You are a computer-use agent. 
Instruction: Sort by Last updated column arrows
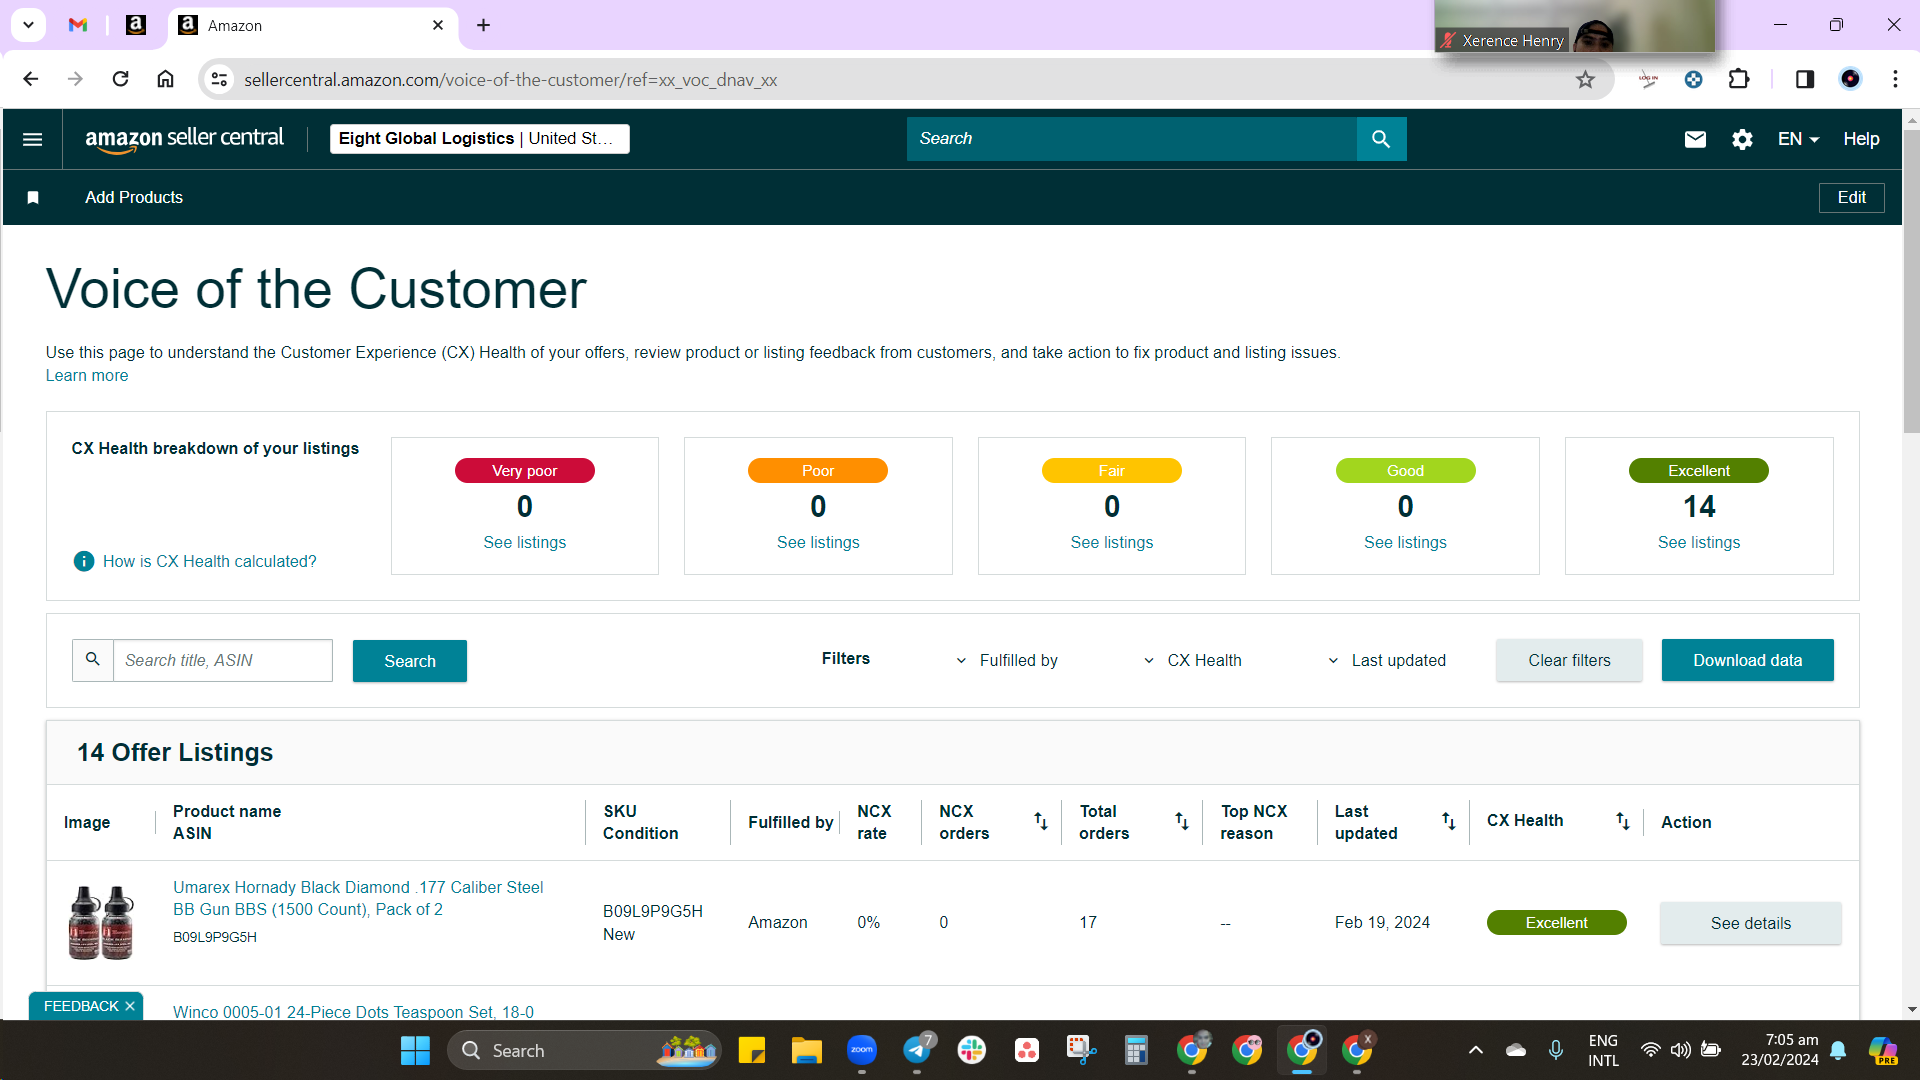(1448, 821)
